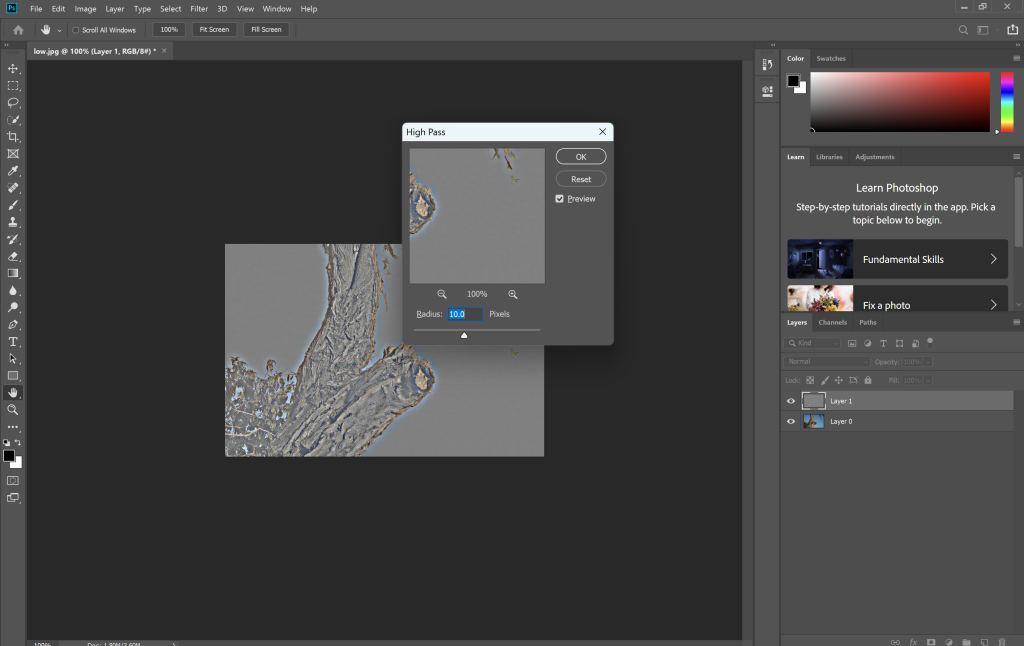Open the Opacity dropdown arrow

[x=928, y=362]
